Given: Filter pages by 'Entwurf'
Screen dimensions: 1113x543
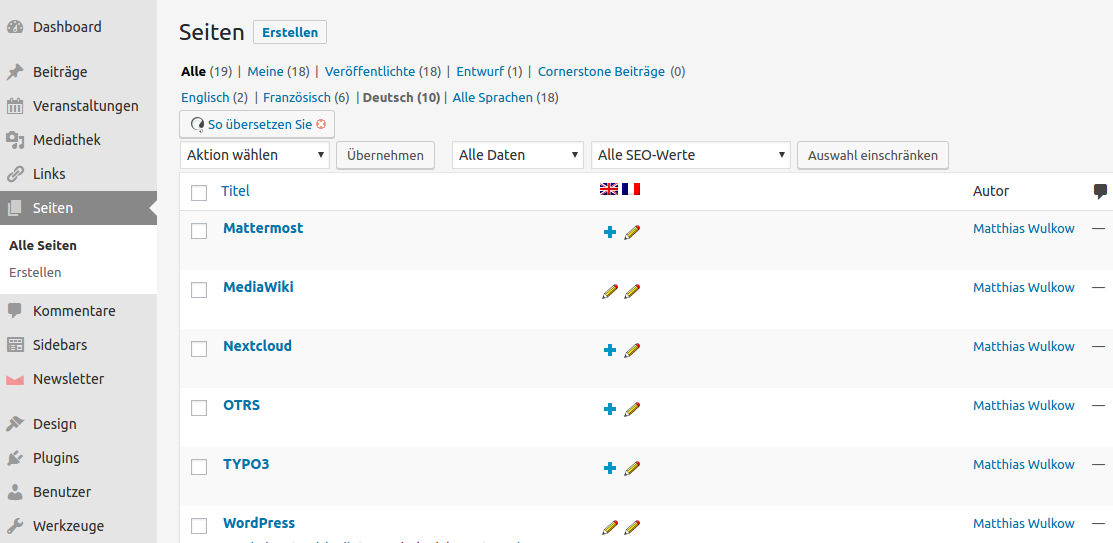Looking at the screenshot, I should 480,72.
